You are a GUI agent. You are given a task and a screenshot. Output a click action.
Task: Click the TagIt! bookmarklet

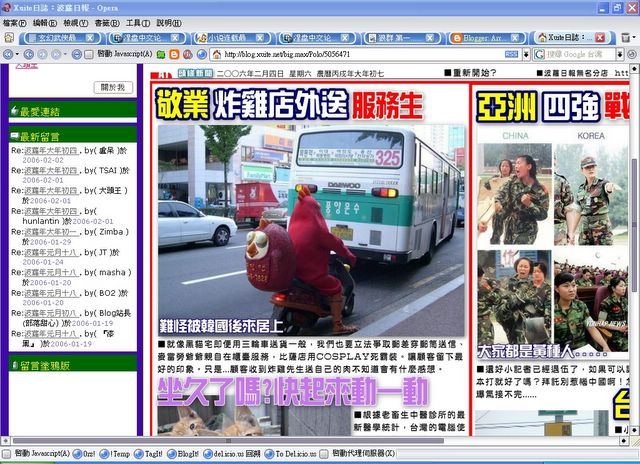pos(149,454)
